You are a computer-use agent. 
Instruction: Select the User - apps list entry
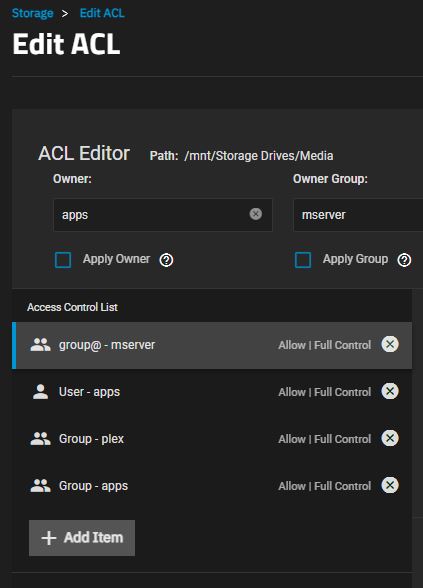212,392
